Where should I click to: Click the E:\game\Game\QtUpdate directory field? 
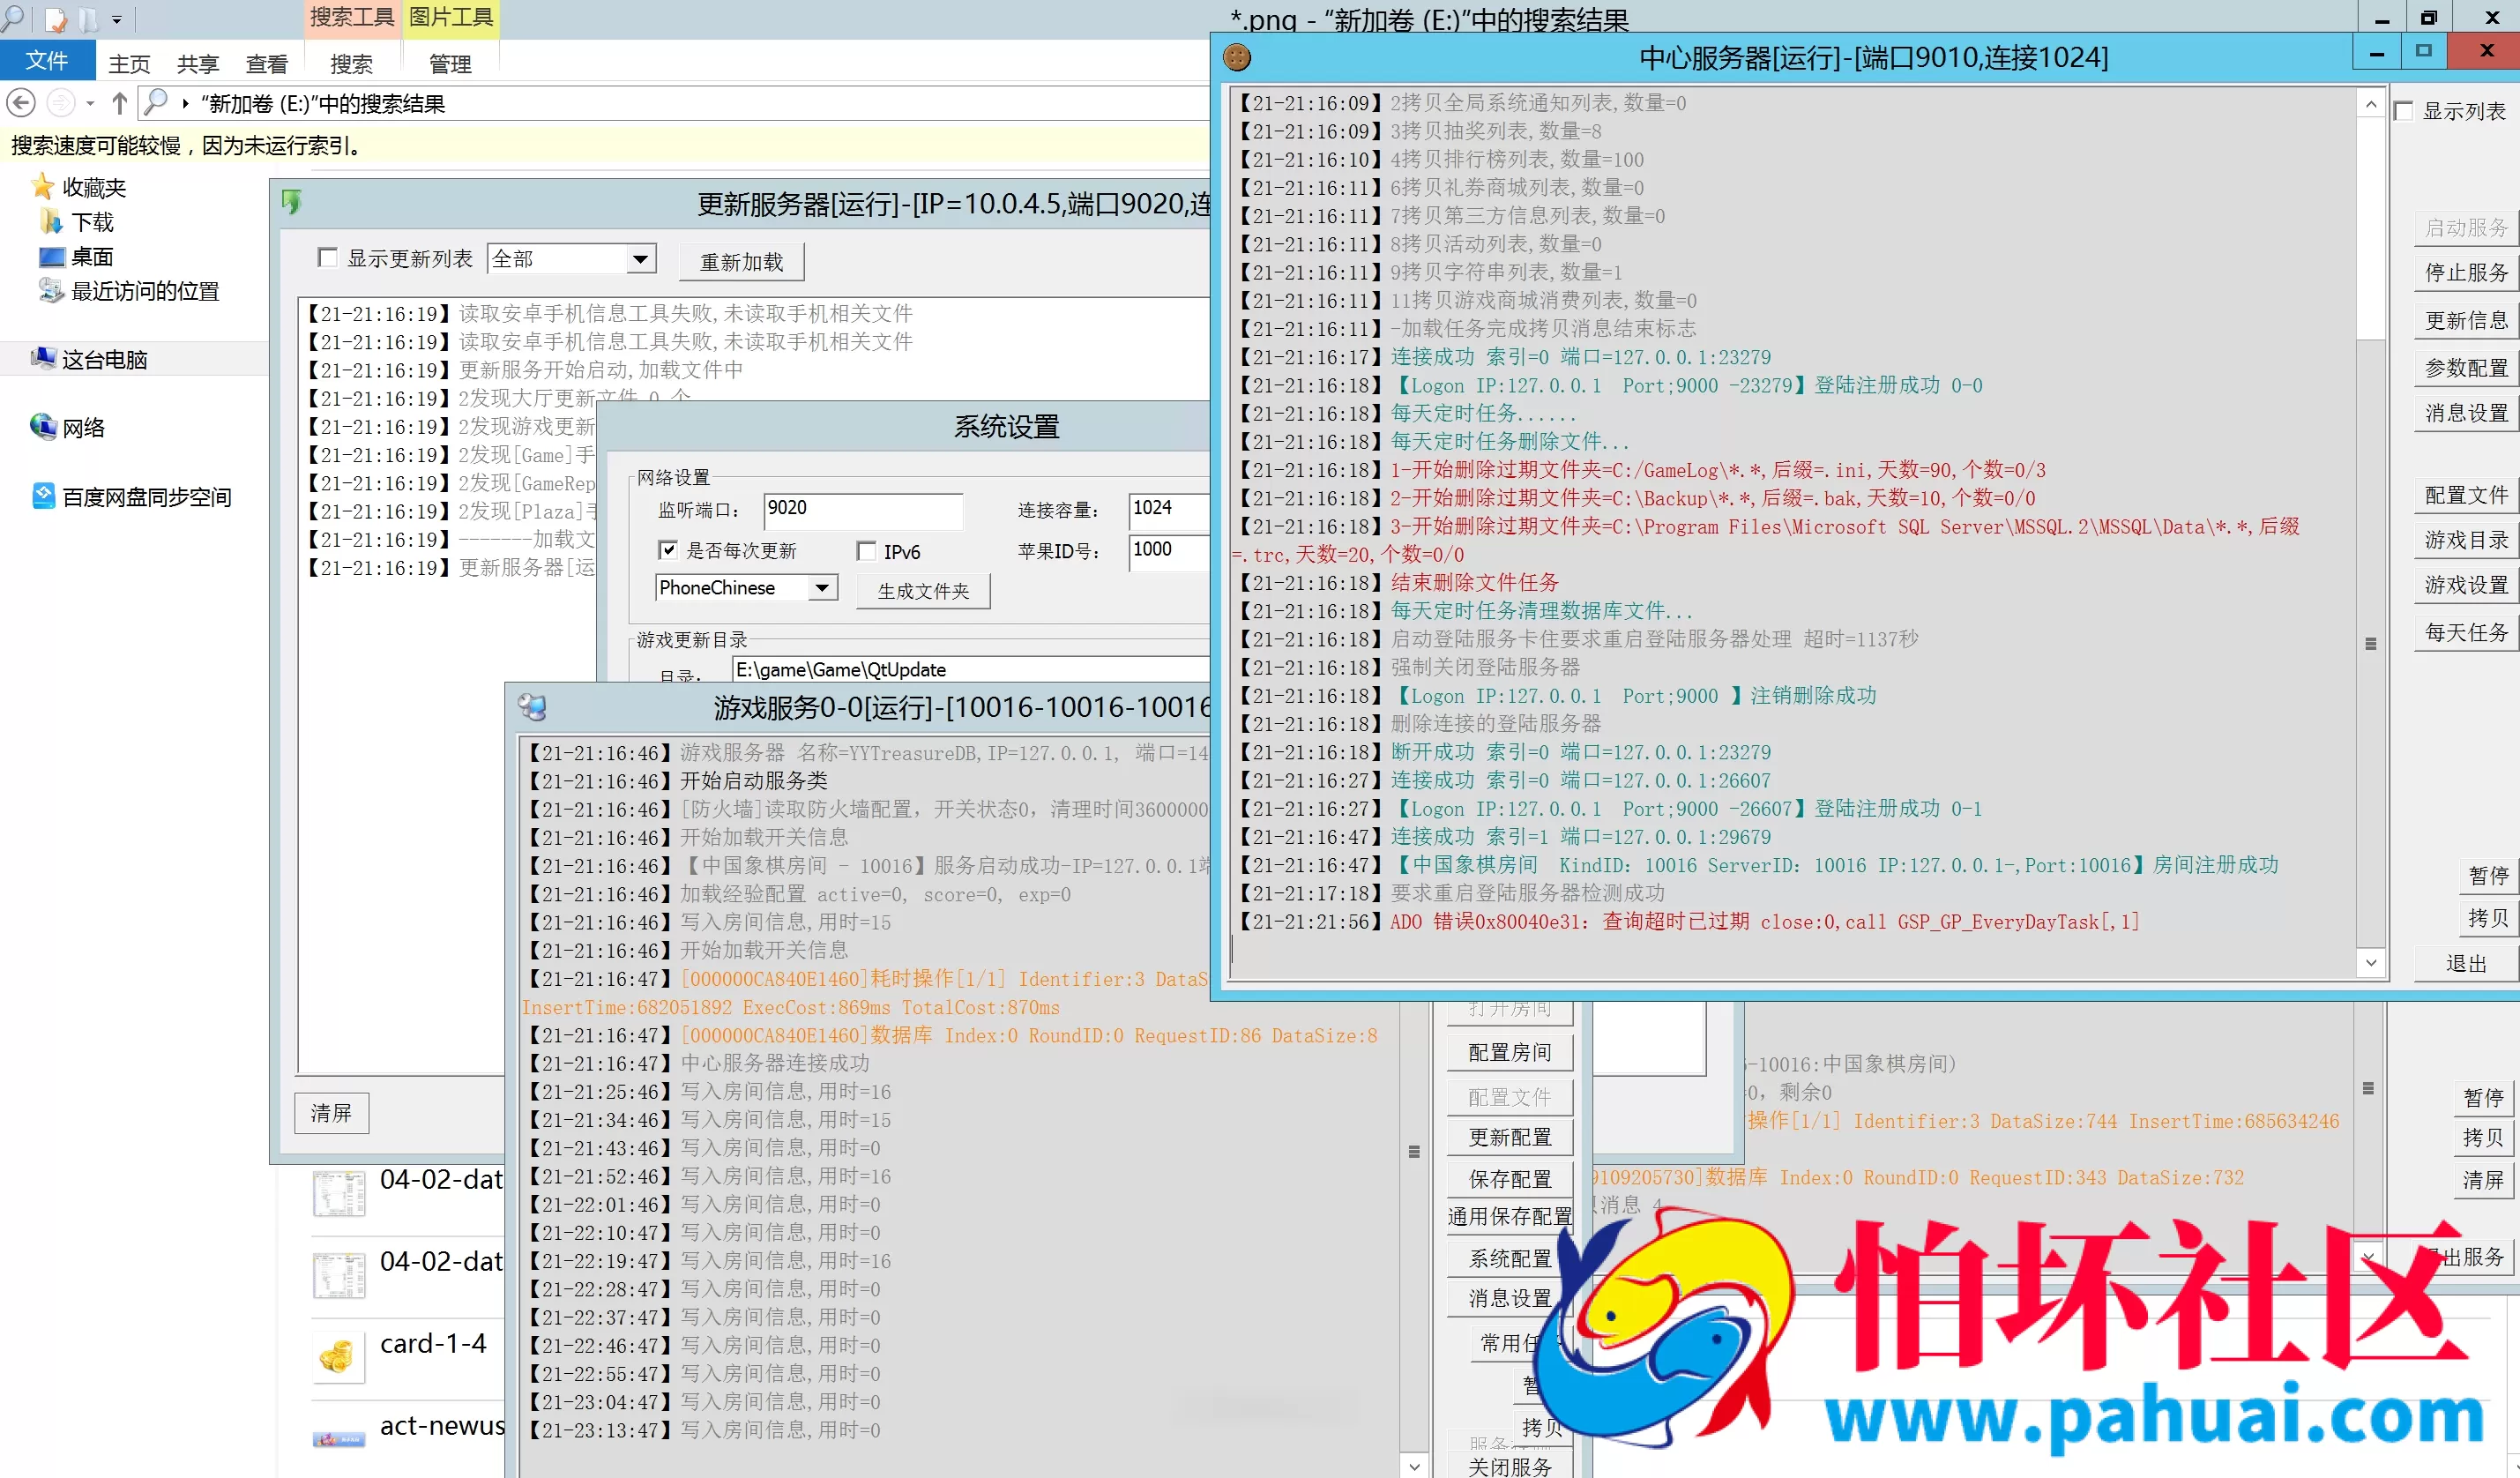pyautogui.click(x=970, y=669)
